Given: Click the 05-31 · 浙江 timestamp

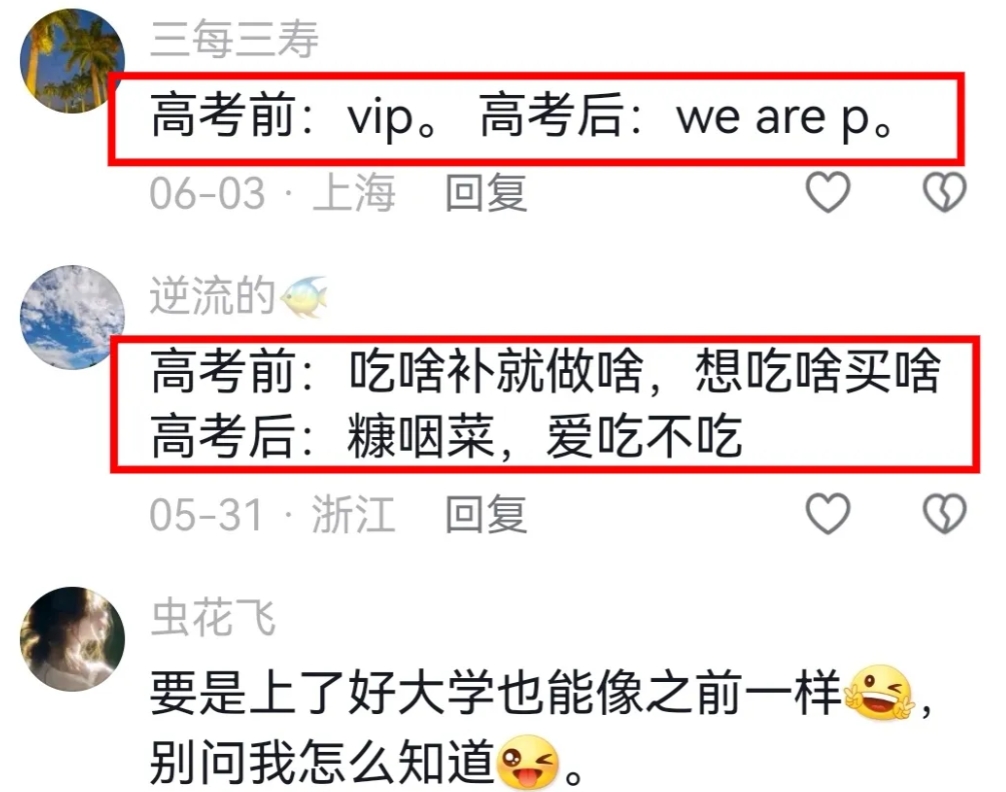Looking at the screenshot, I should tap(272, 514).
